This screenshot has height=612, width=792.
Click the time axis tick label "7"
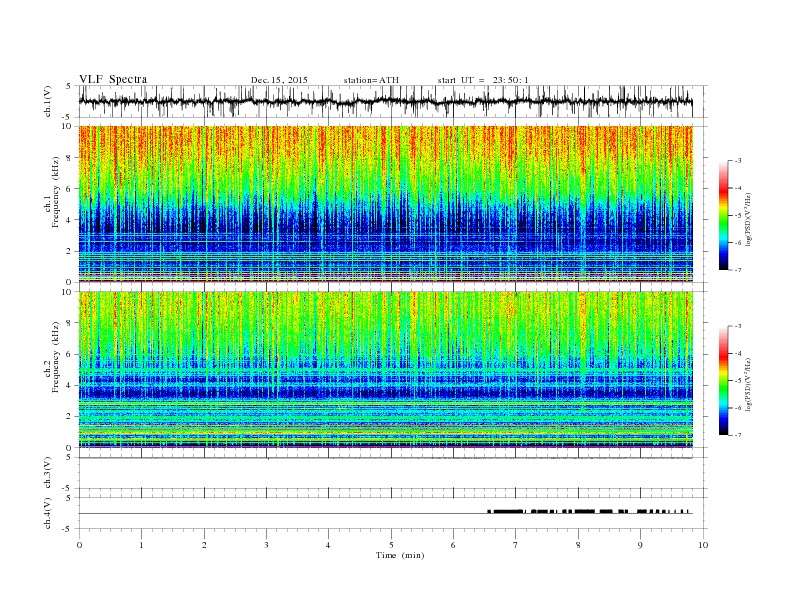(516, 545)
